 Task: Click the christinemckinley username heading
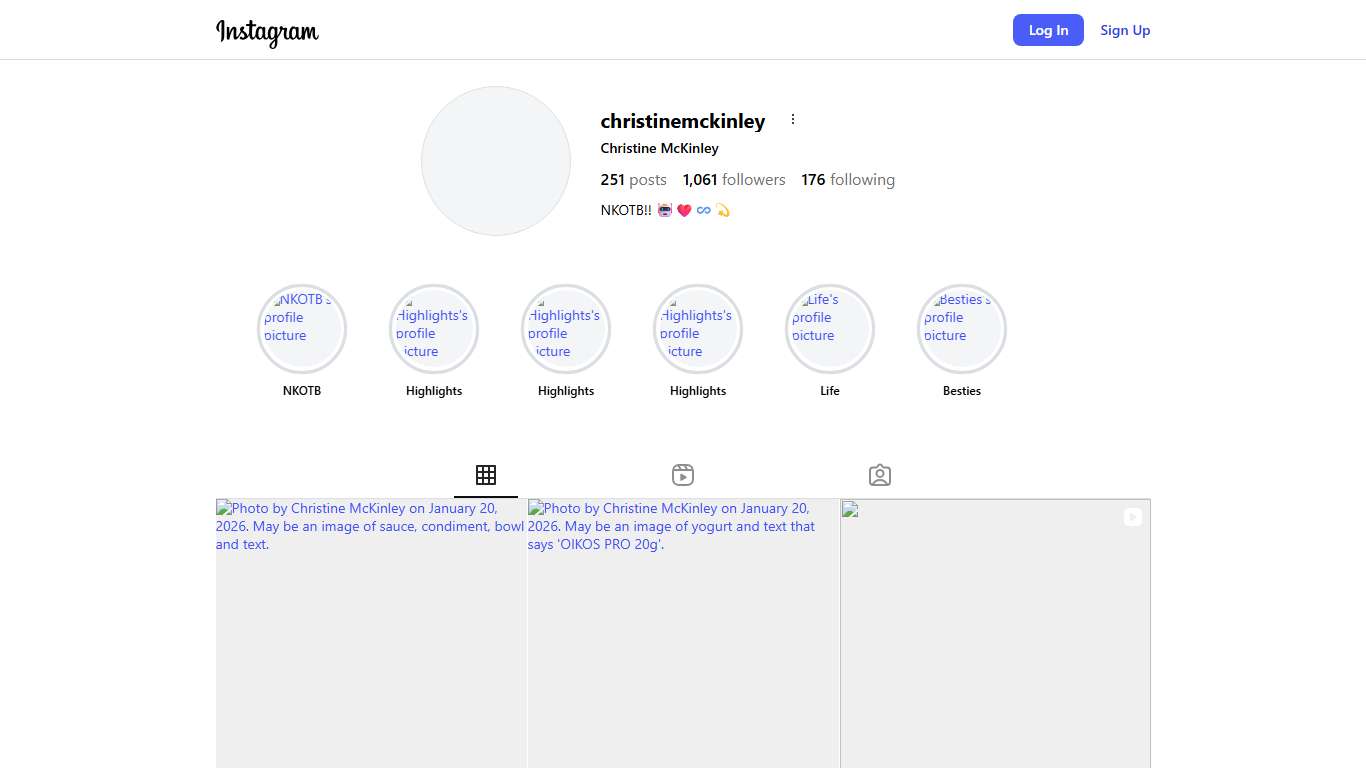pos(683,121)
